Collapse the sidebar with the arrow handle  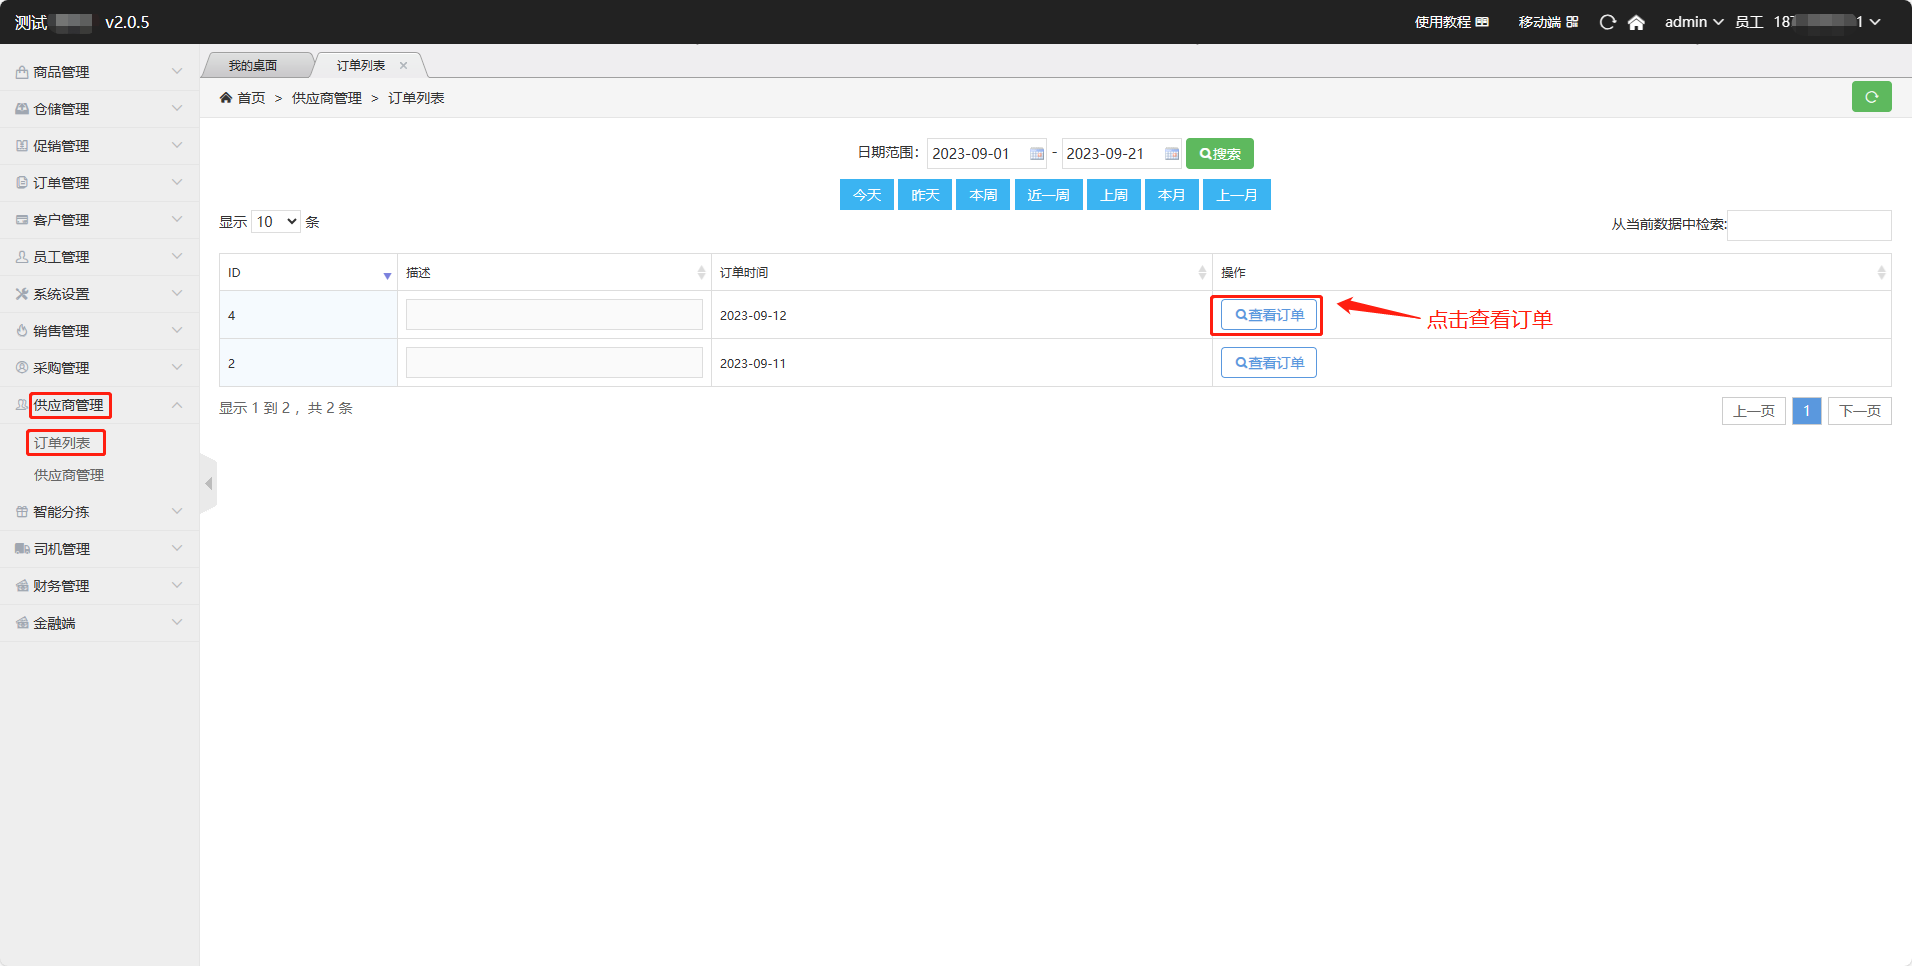tap(208, 484)
